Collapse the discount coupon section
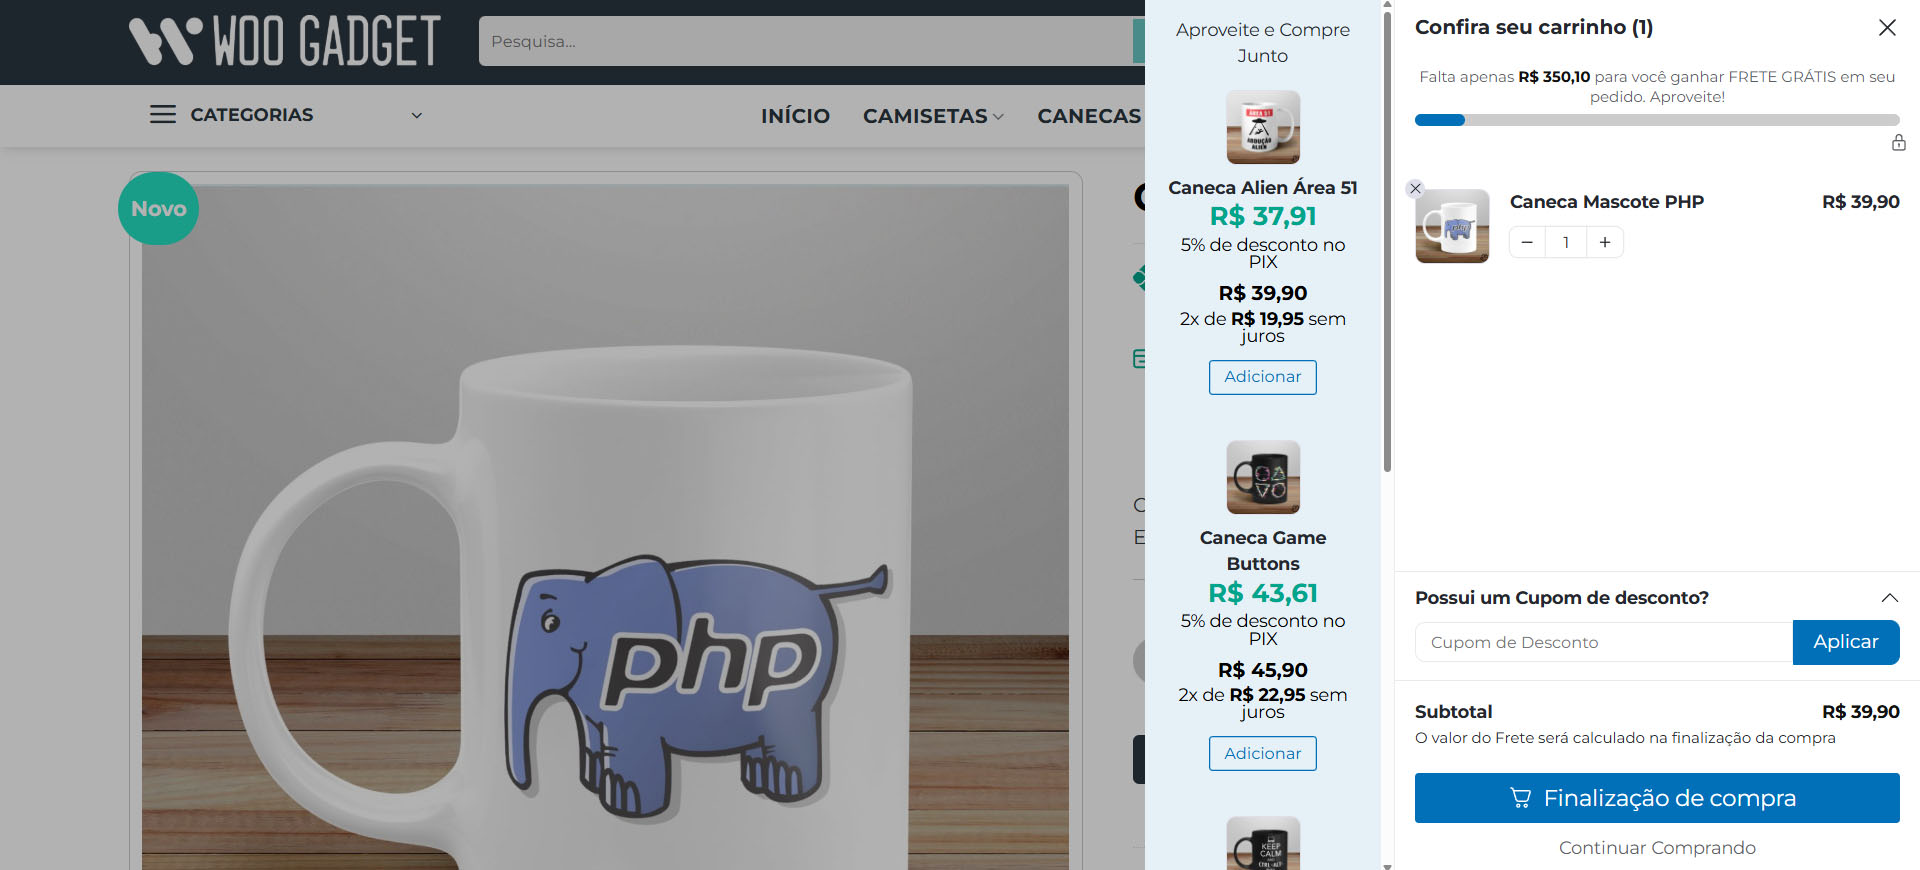 point(1889,598)
